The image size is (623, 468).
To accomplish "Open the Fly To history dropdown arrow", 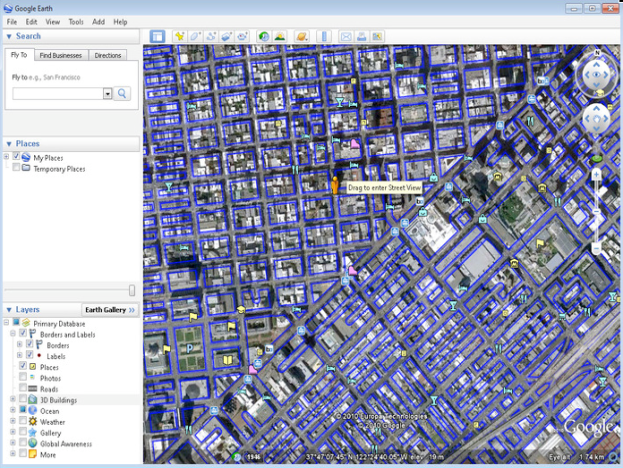I will (x=107, y=94).
